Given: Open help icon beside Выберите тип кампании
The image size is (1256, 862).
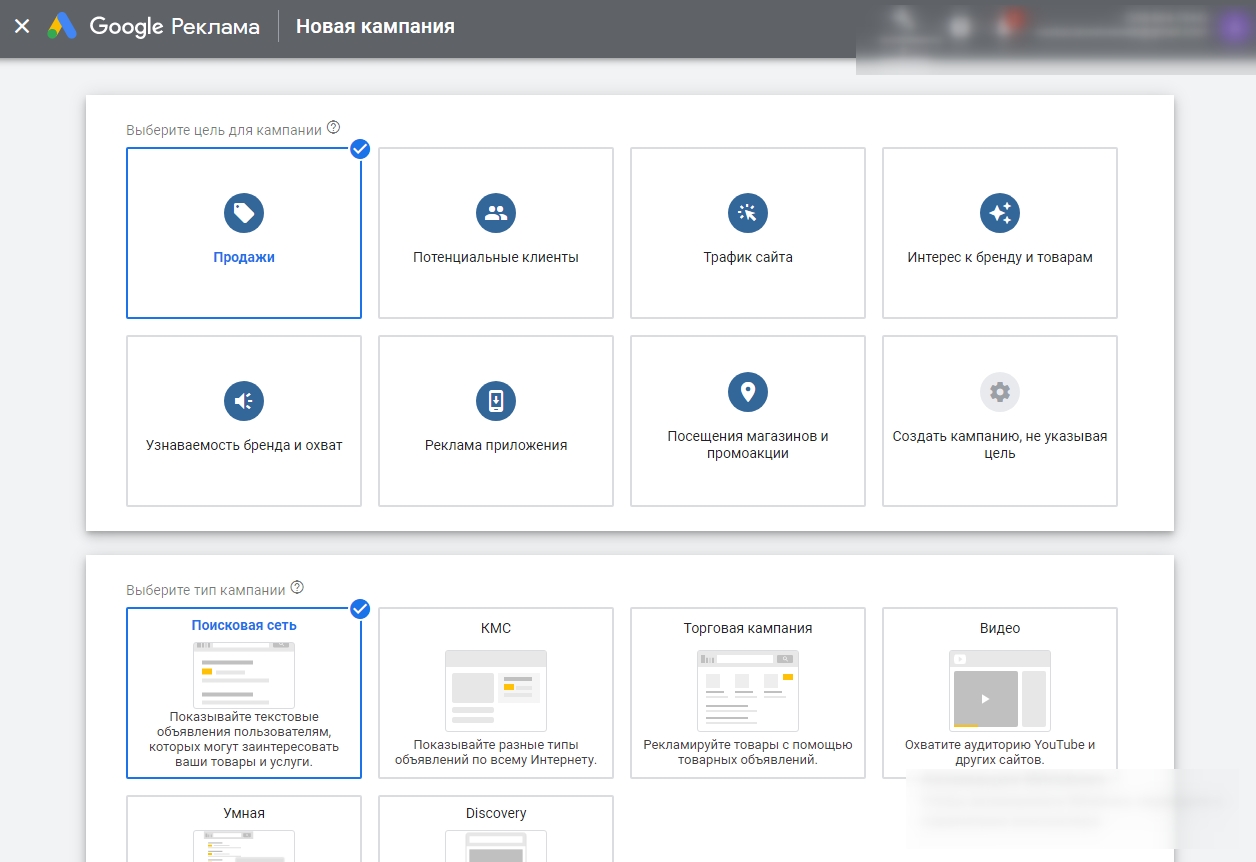Looking at the screenshot, I should pyautogui.click(x=297, y=588).
